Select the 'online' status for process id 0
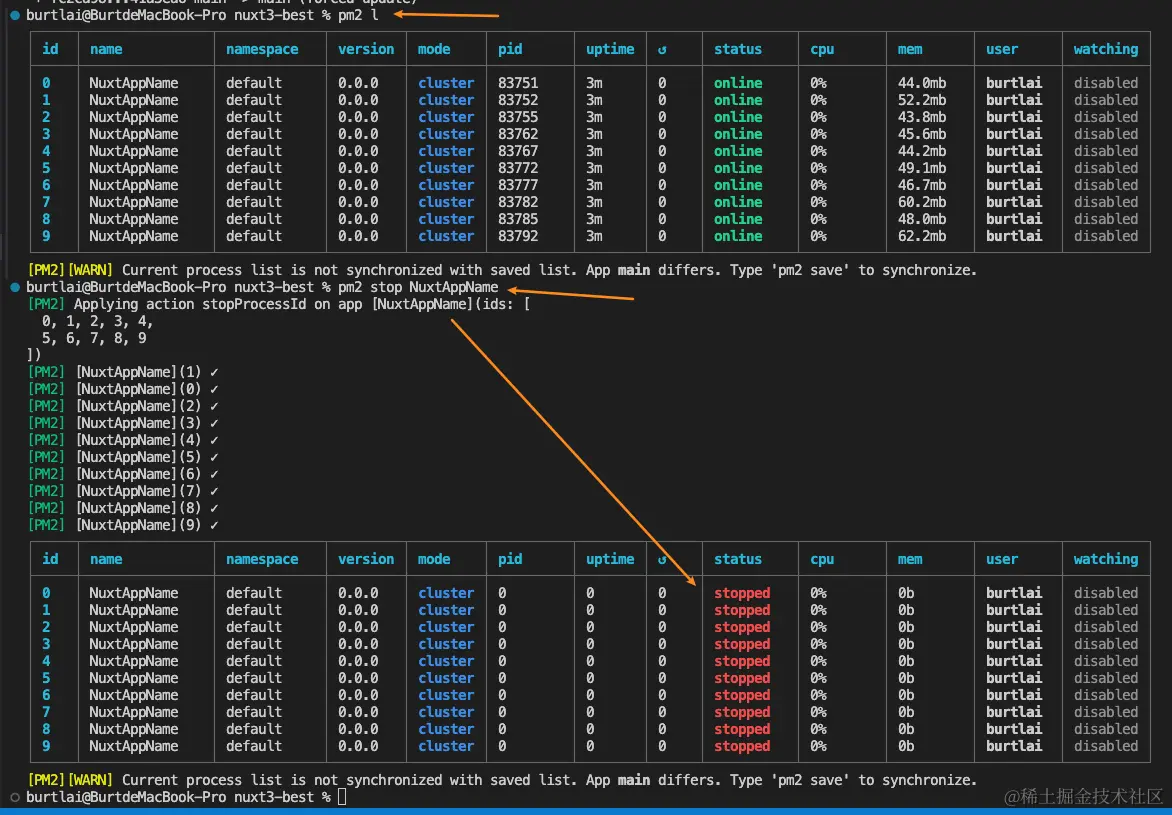This screenshot has width=1172, height=815. pos(738,83)
